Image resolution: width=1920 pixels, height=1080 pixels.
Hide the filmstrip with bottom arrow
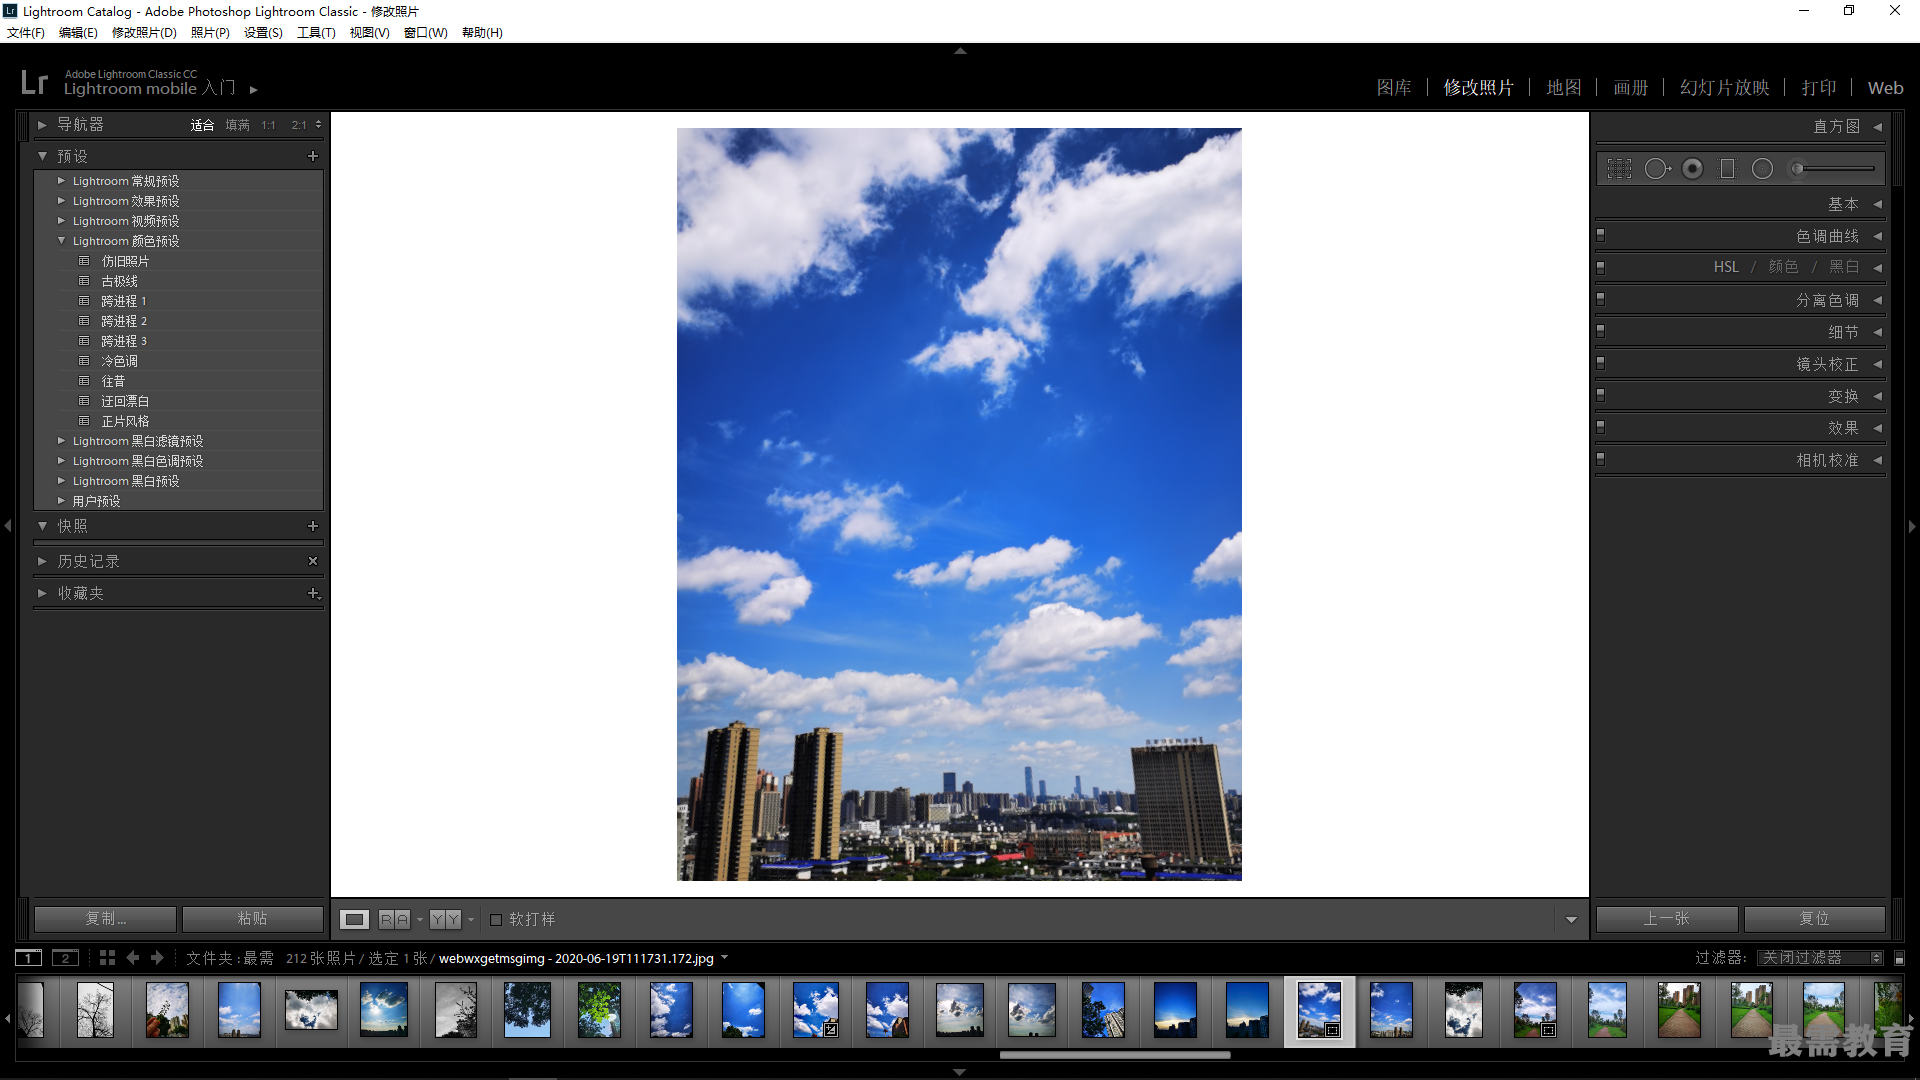coord(960,1072)
